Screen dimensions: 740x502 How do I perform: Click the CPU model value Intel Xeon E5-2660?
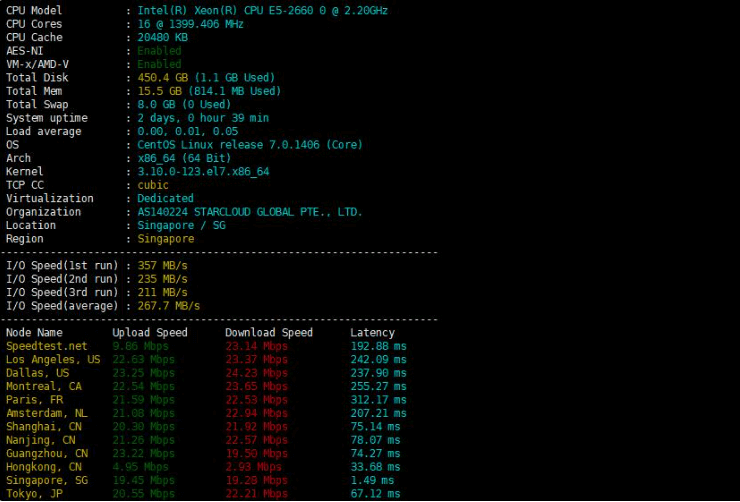(262, 10)
